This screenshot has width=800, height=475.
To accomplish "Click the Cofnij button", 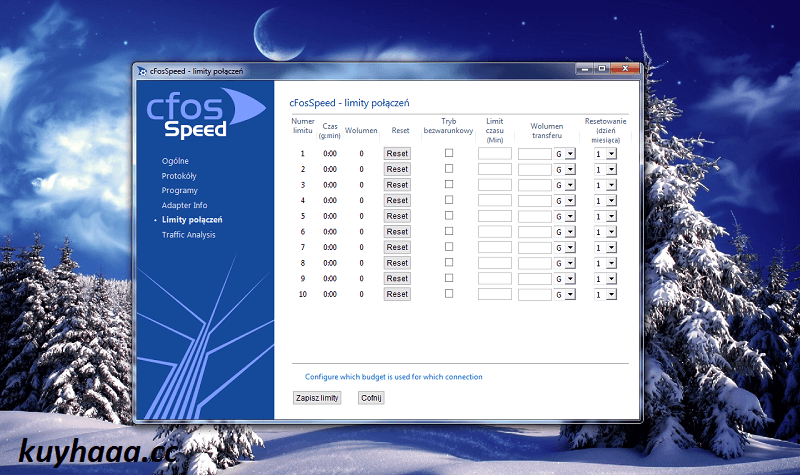I will 371,398.
